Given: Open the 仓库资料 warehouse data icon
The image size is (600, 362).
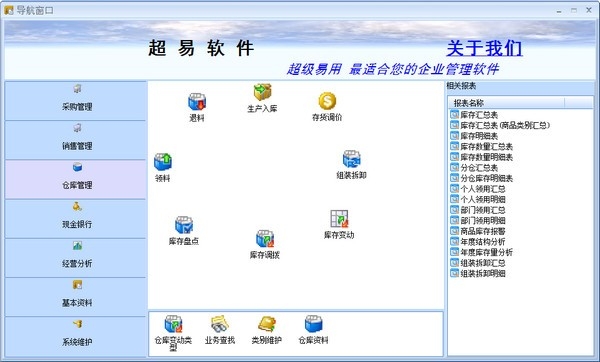Looking at the screenshot, I should pos(313,324).
